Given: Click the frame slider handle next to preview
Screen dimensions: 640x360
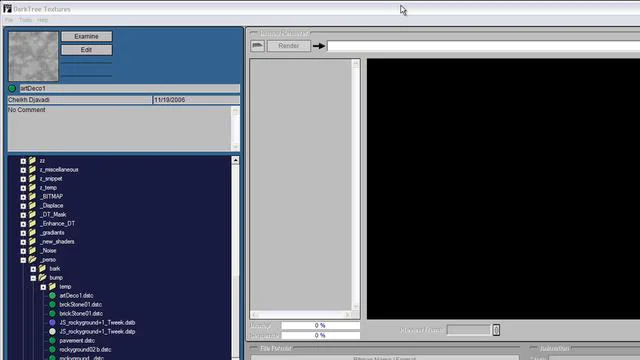Looking at the screenshot, I should point(496,330).
